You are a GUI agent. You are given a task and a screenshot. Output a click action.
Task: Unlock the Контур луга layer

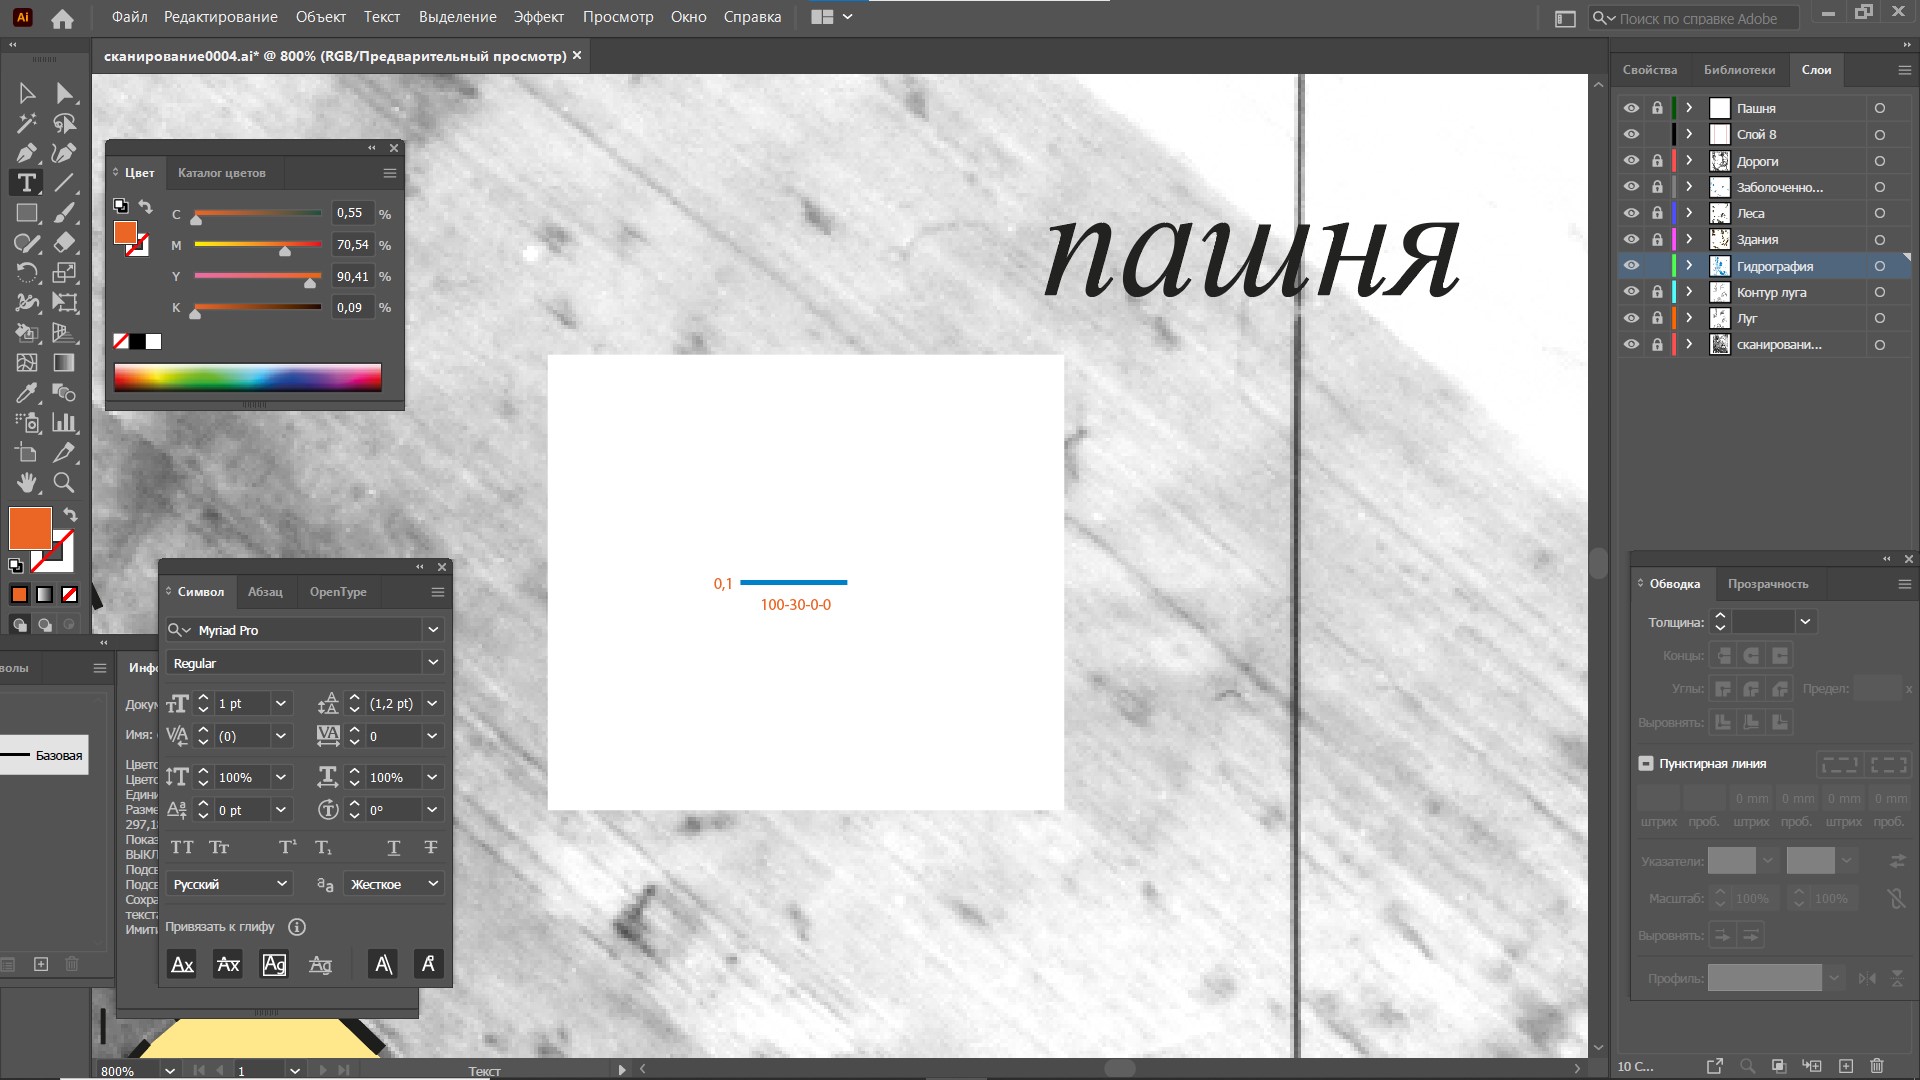(1657, 292)
